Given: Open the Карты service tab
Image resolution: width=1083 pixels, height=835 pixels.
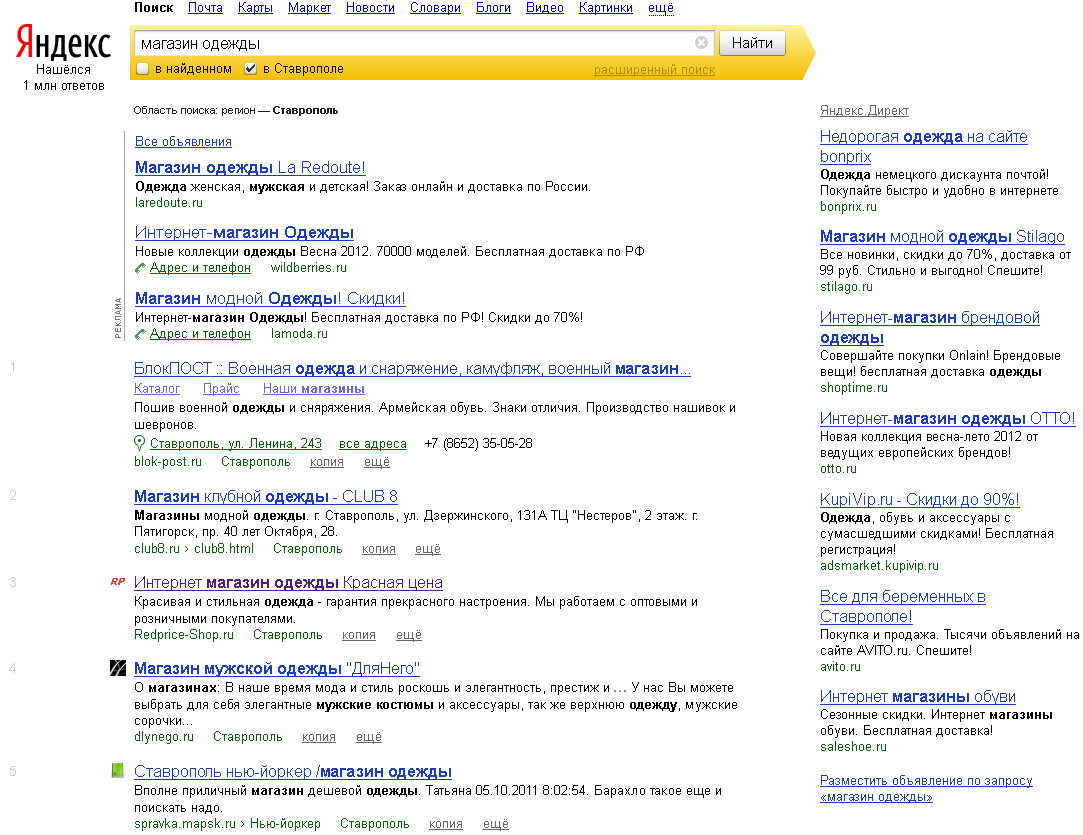Looking at the screenshot, I should pos(255,8).
